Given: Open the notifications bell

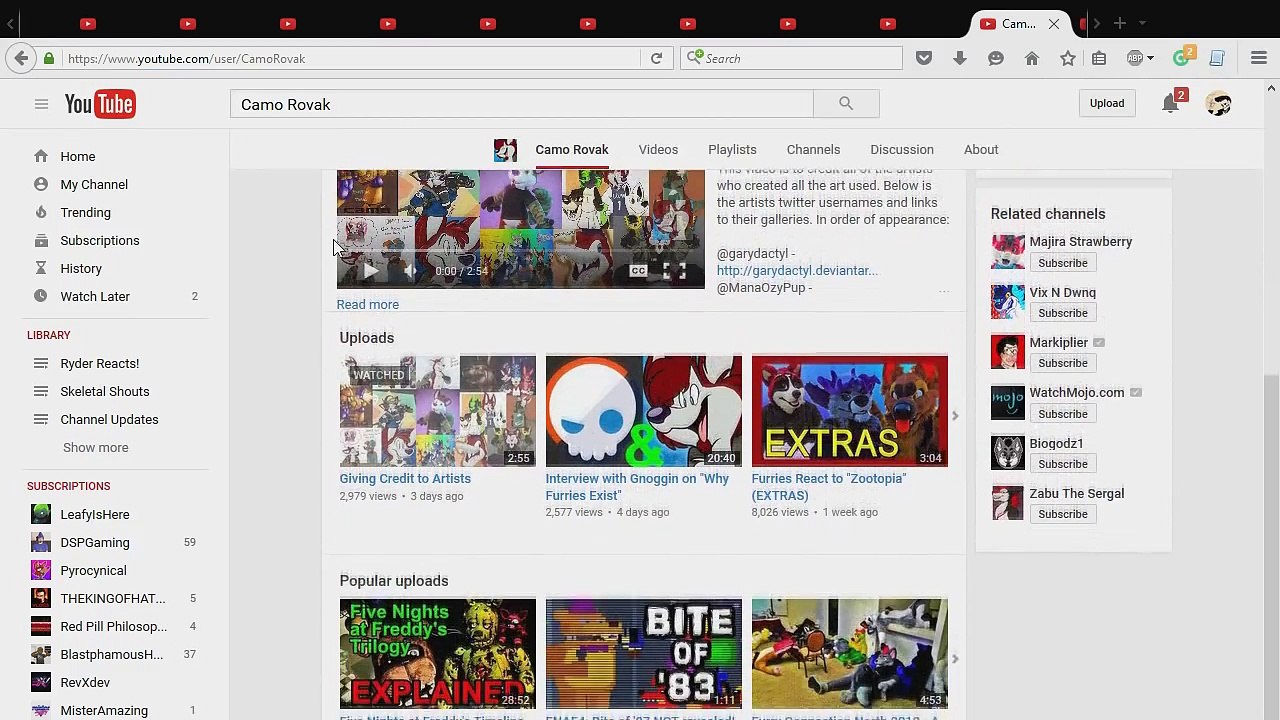Looking at the screenshot, I should coord(1170,103).
